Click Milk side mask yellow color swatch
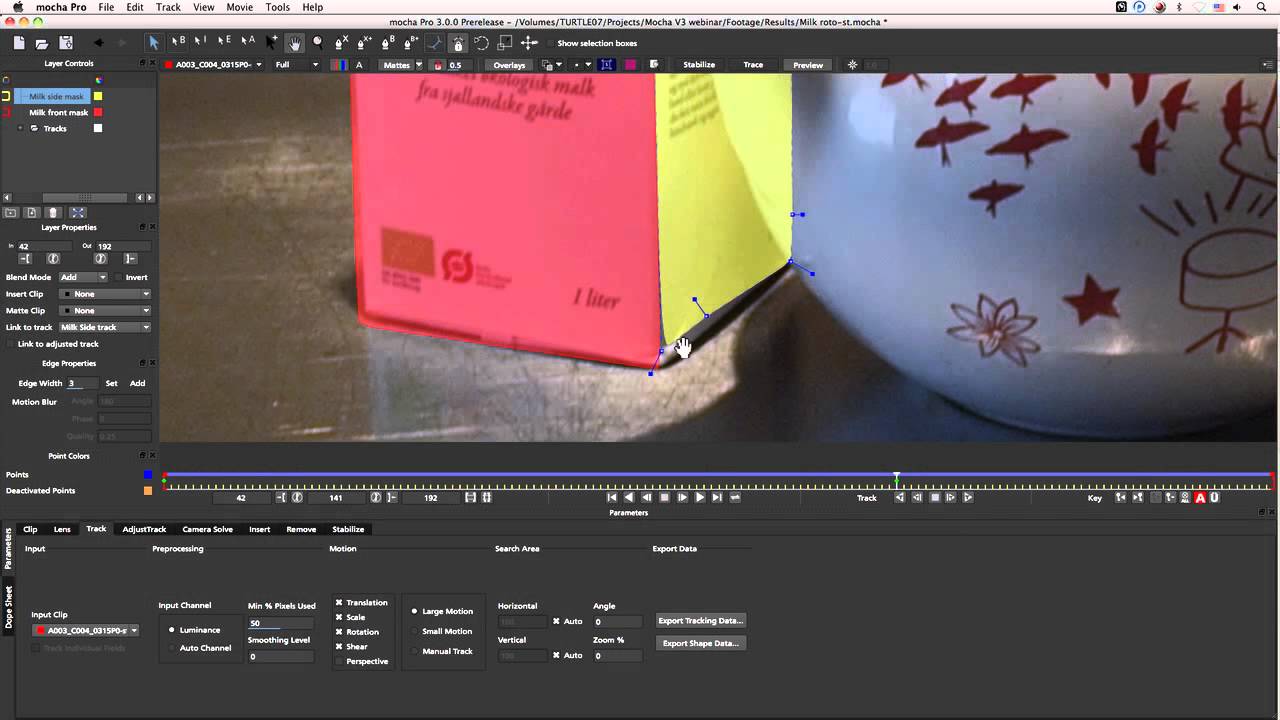Viewport: 1280px width, 720px height. point(98,96)
